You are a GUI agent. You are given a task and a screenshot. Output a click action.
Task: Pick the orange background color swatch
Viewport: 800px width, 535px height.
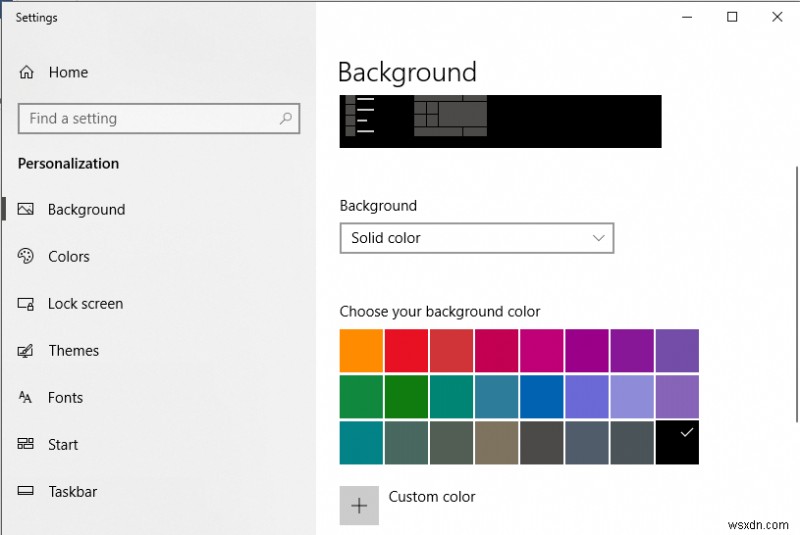361,350
